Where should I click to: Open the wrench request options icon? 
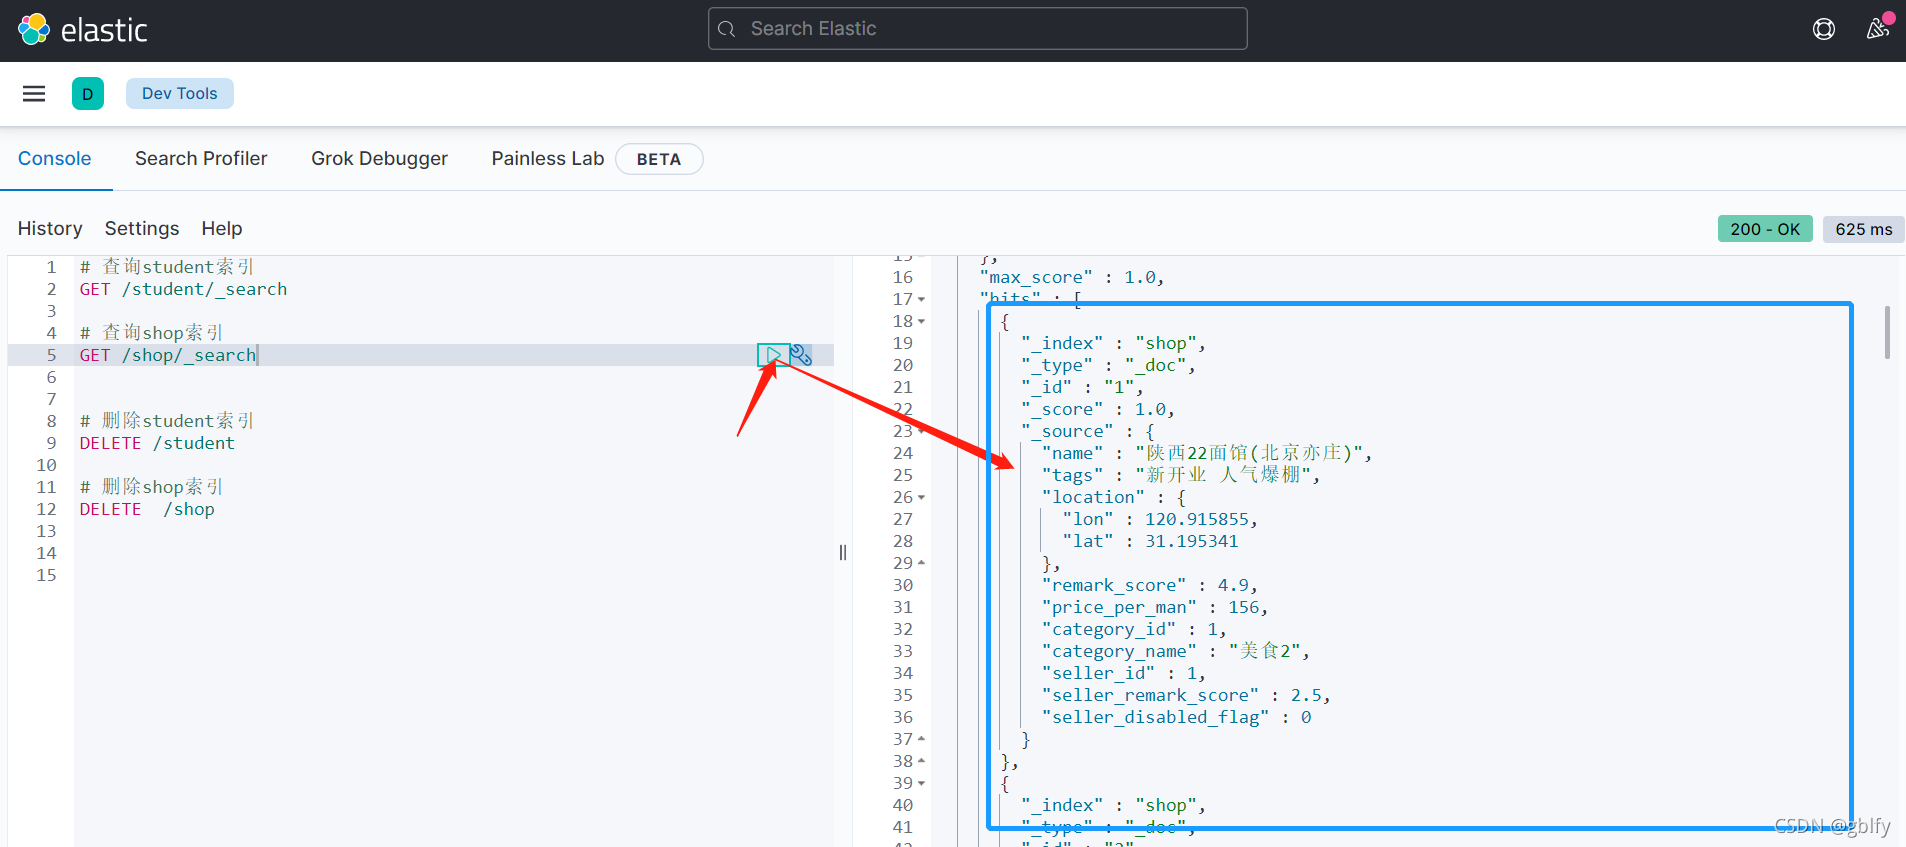coord(801,355)
